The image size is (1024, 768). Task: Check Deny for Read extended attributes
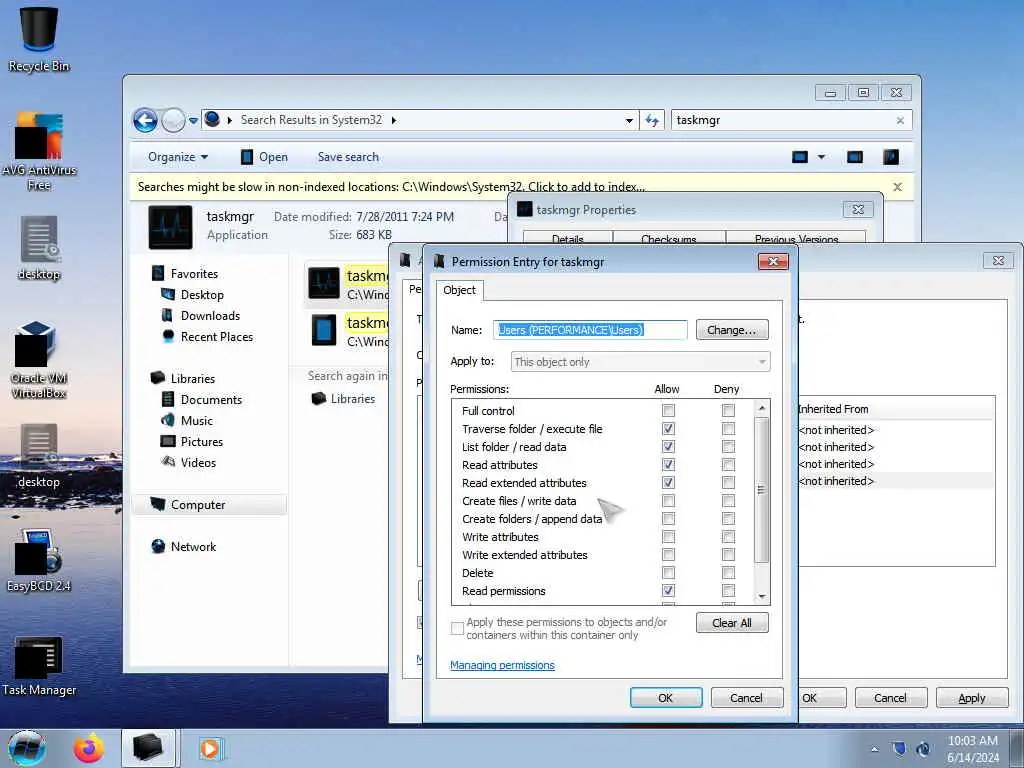(x=728, y=483)
